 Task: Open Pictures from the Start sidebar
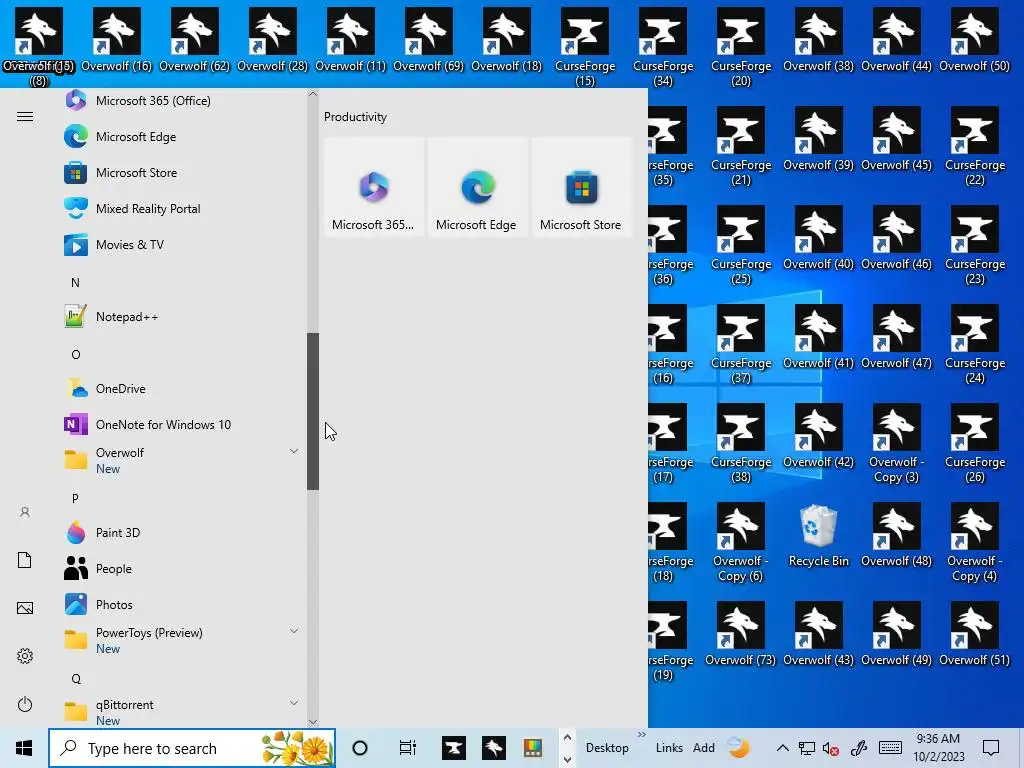point(25,608)
